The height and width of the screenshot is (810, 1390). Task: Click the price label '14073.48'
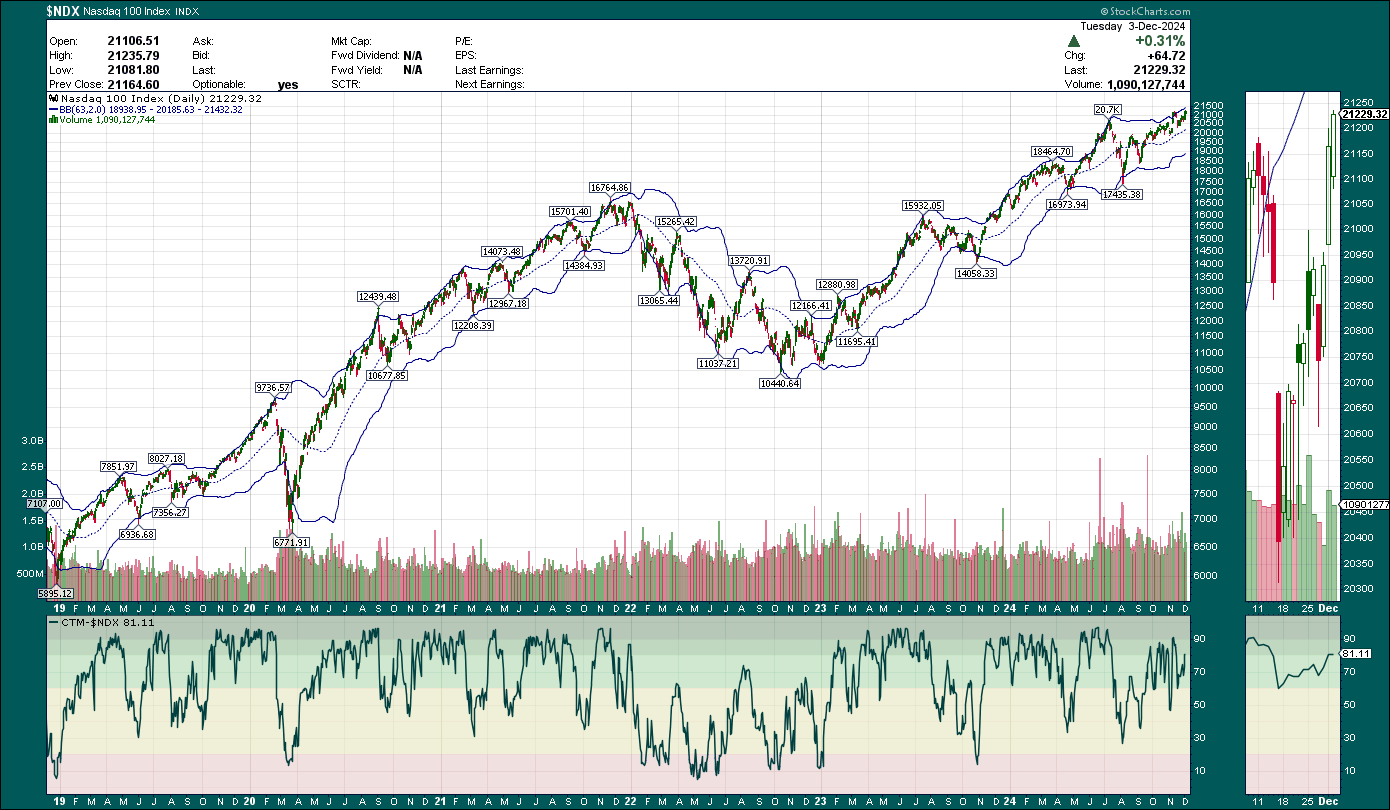[x=502, y=251]
